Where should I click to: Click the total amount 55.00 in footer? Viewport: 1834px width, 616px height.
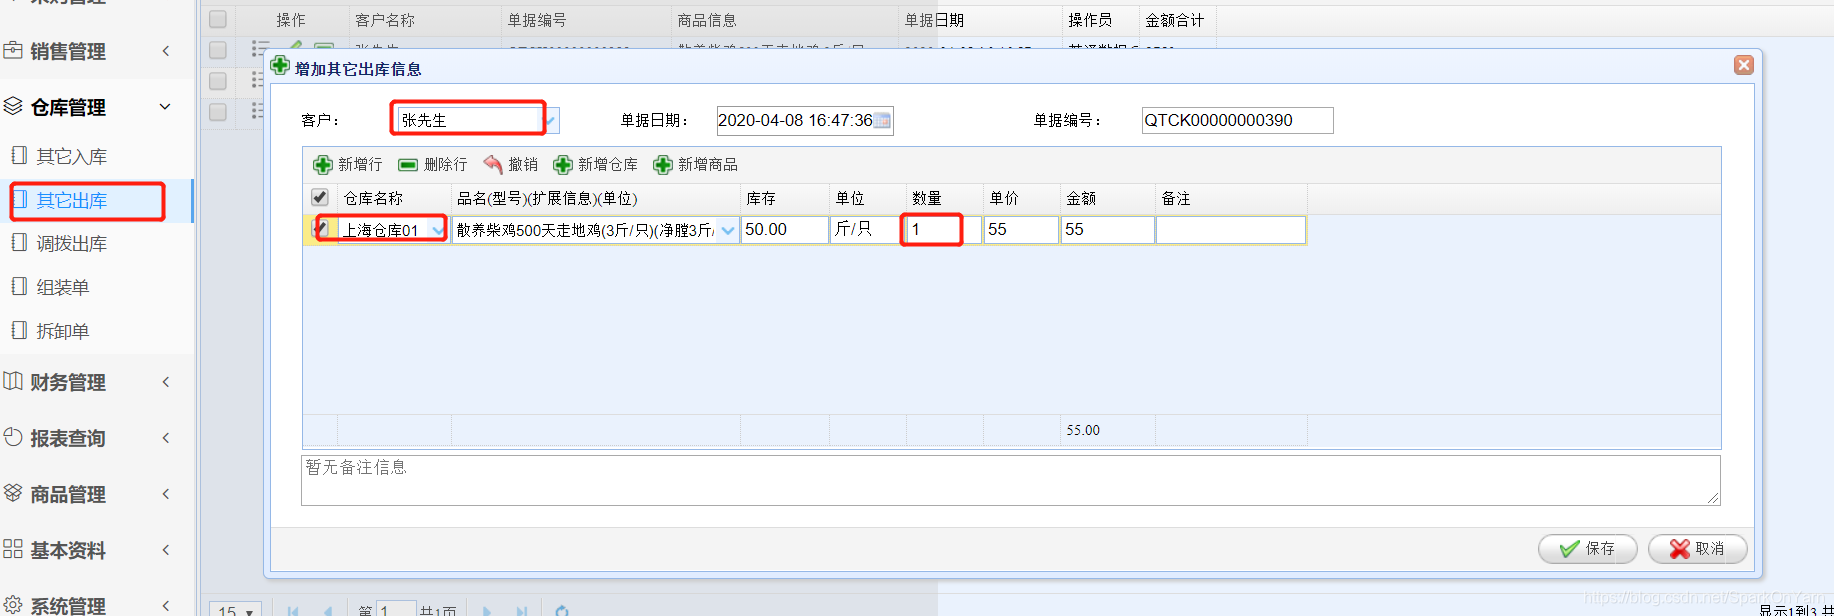click(1083, 430)
